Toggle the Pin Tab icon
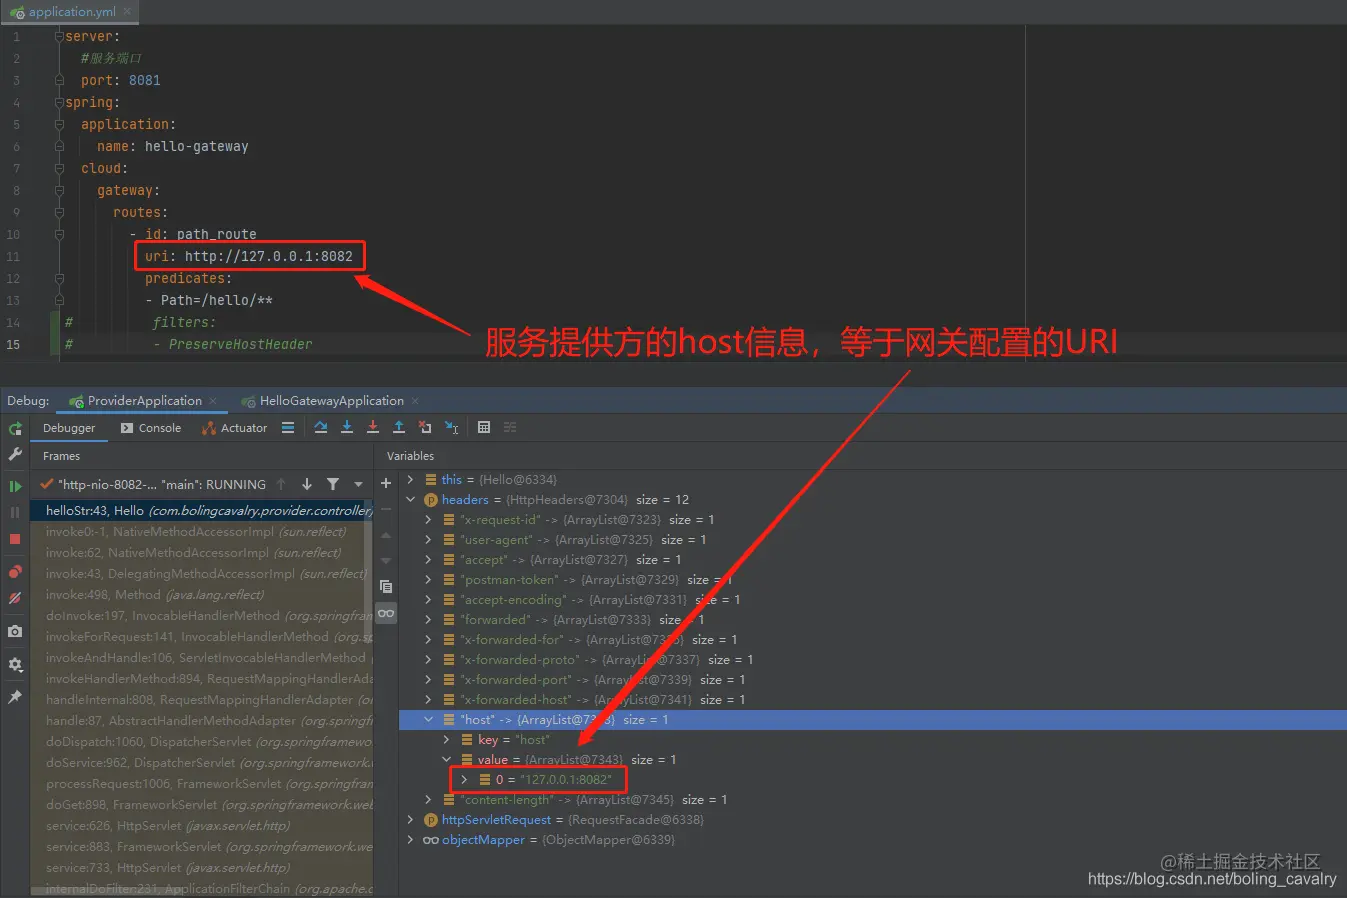Screen dimensions: 1347x898 [15, 697]
